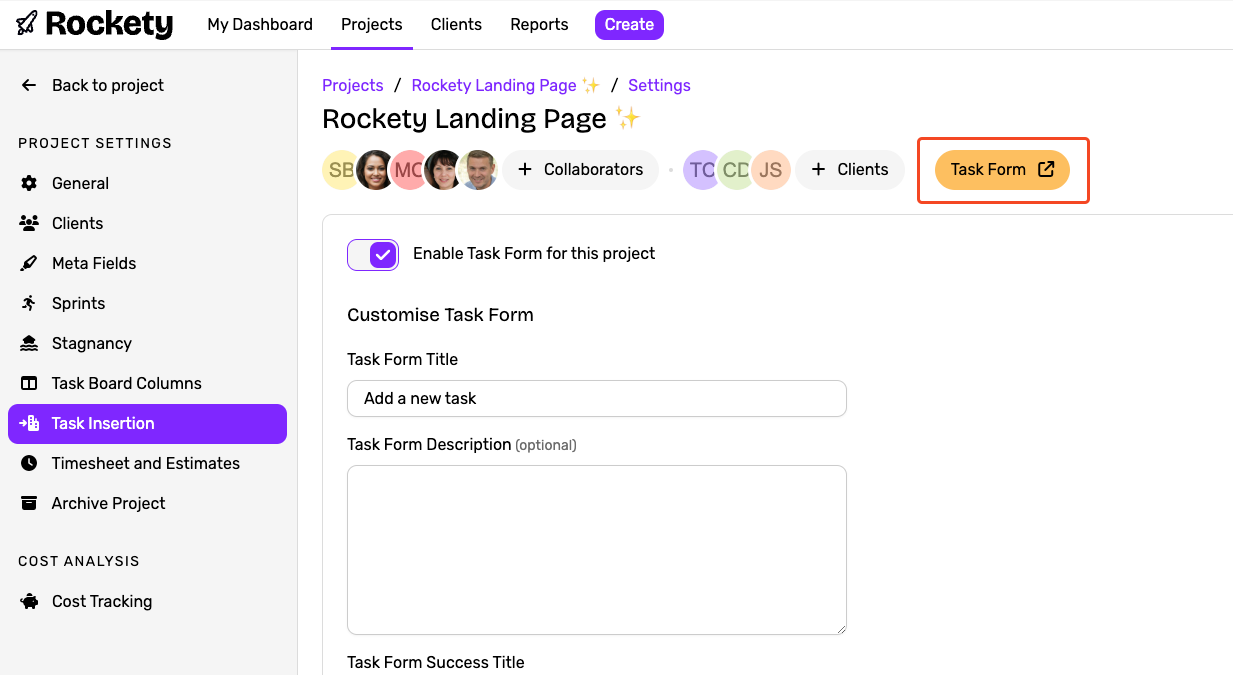Click the plus icon beside Clients button
Screen dimensions: 1233x675
coord(818,169)
